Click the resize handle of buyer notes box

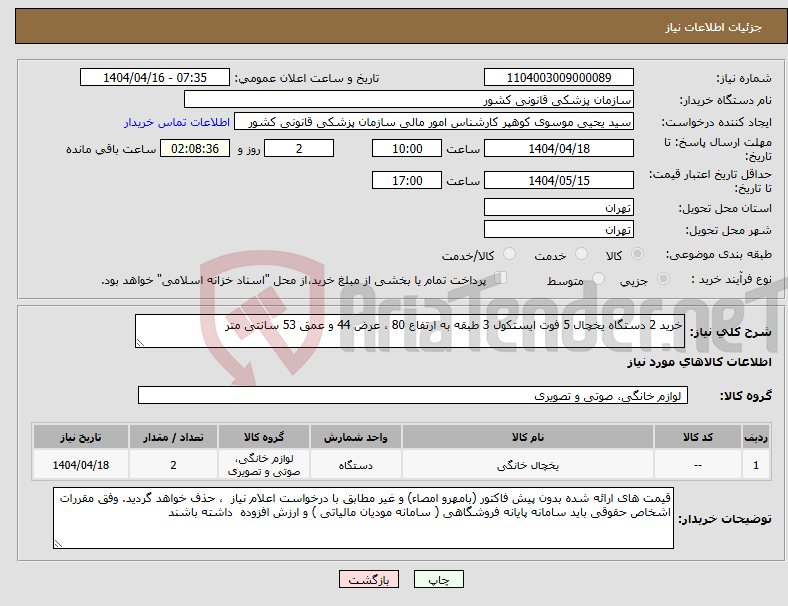58,543
